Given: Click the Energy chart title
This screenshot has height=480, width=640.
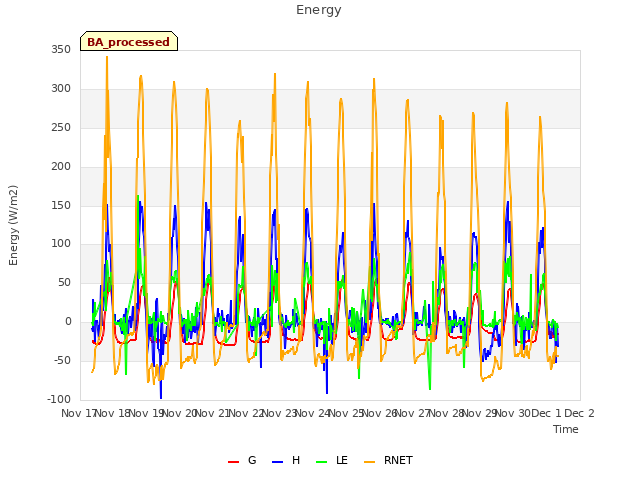Looking at the screenshot, I should tap(319, 10).
